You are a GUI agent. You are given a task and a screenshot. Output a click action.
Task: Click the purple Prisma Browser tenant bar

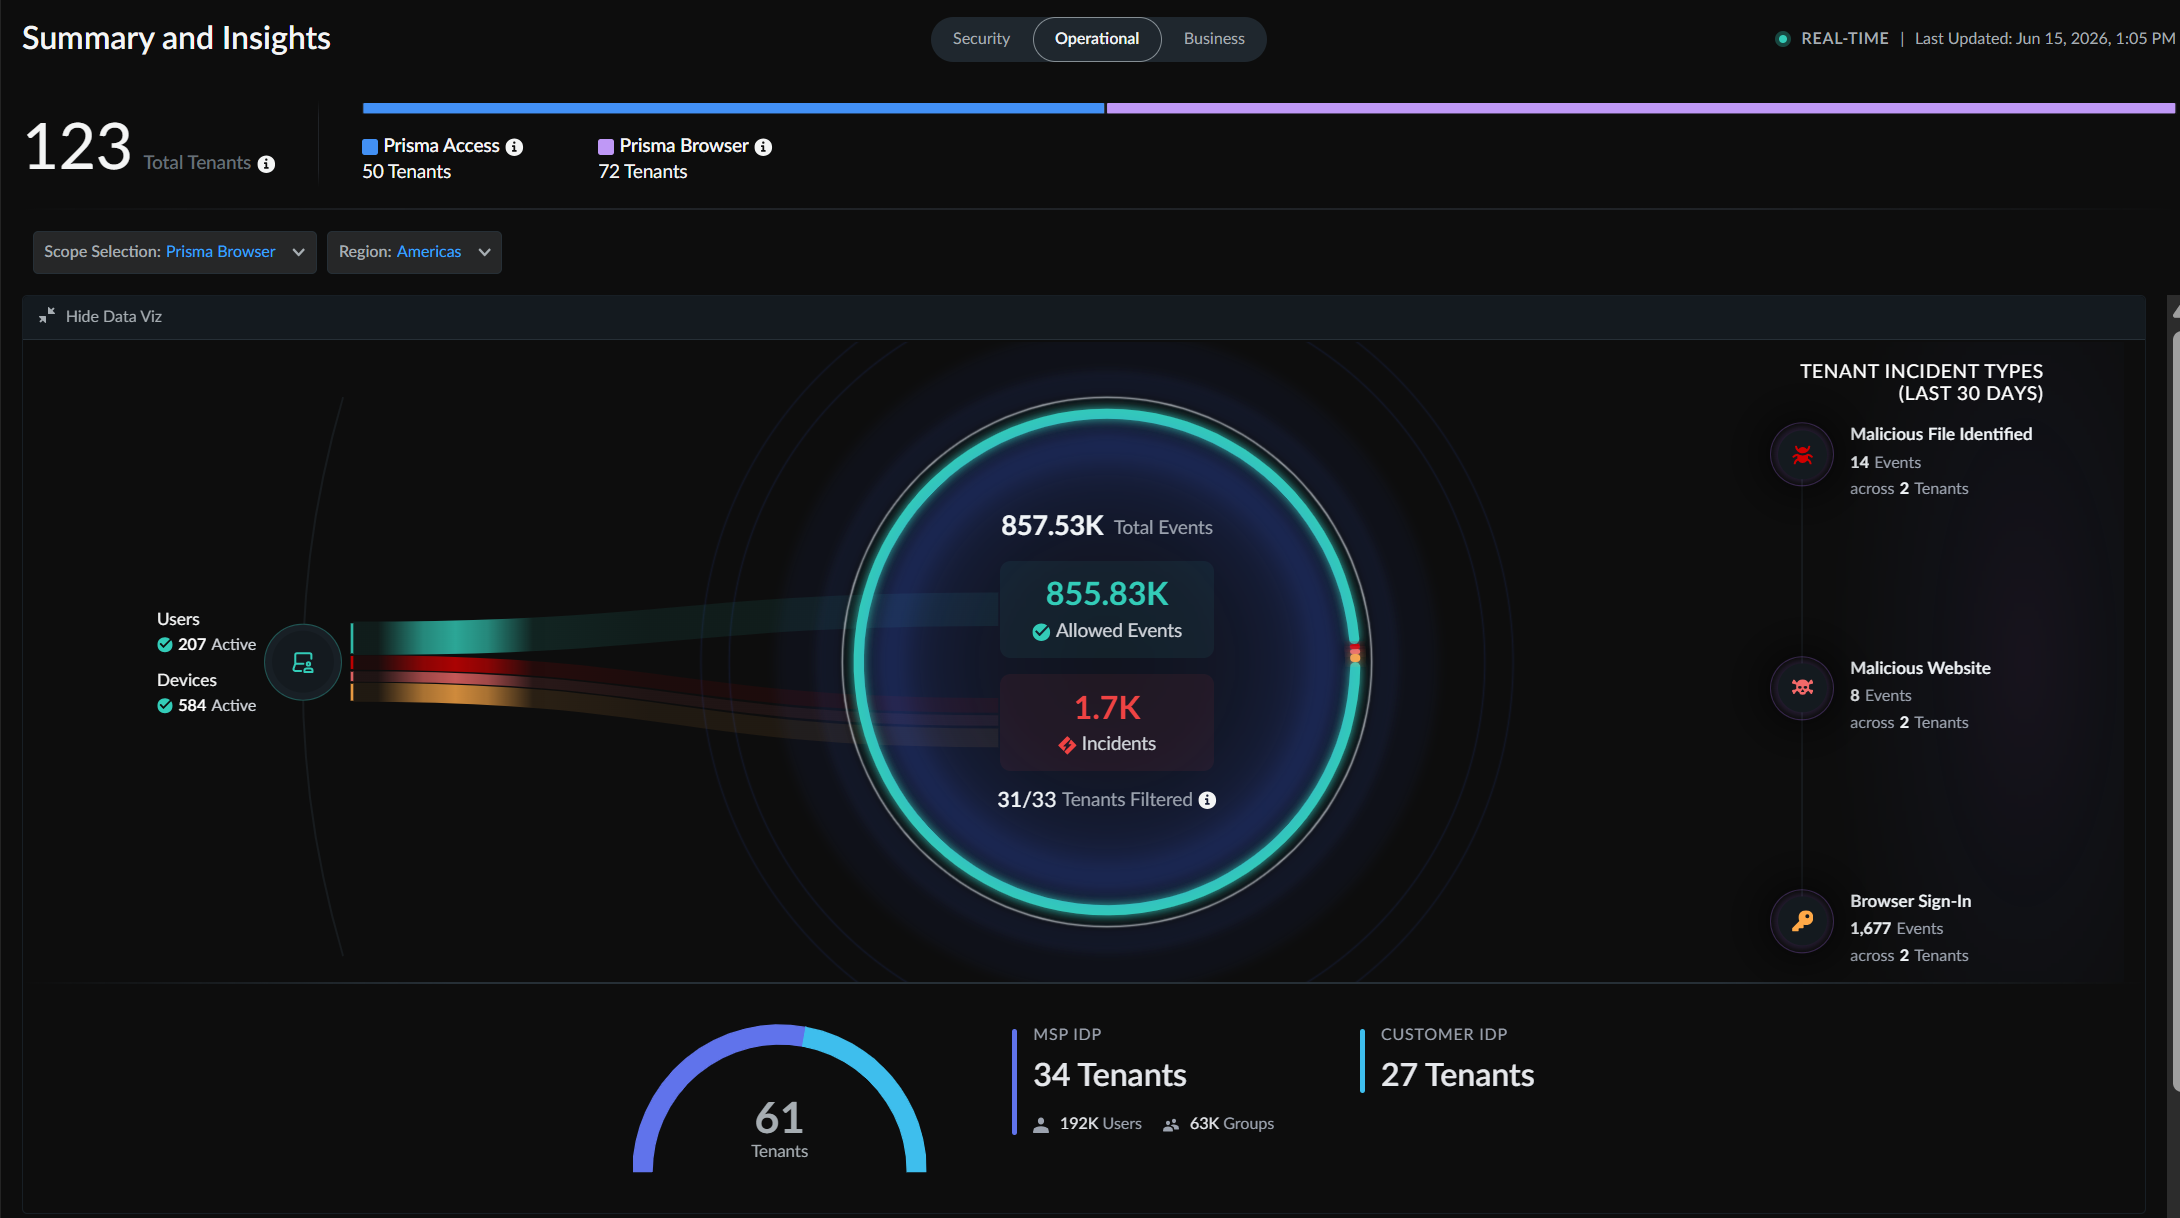pyautogui.click(x=1640, y=108)
